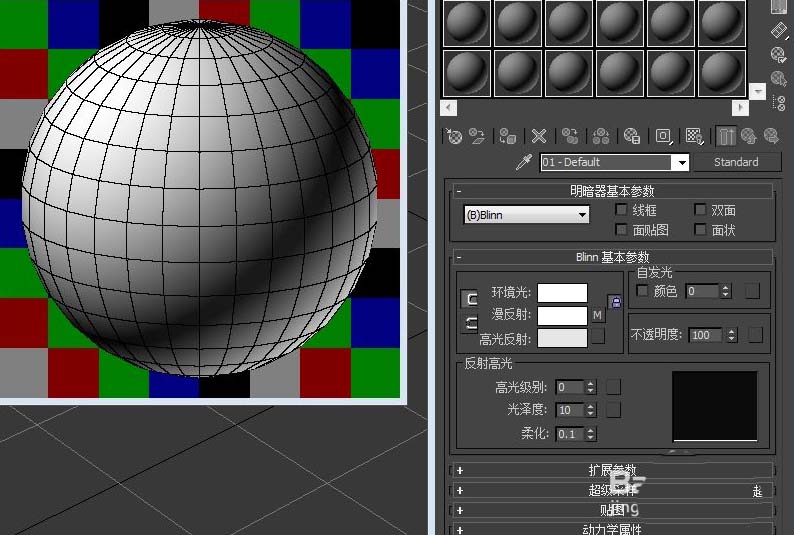
Task: Click map button beside 高光级别 value
Action: click(x=613, y=387)
